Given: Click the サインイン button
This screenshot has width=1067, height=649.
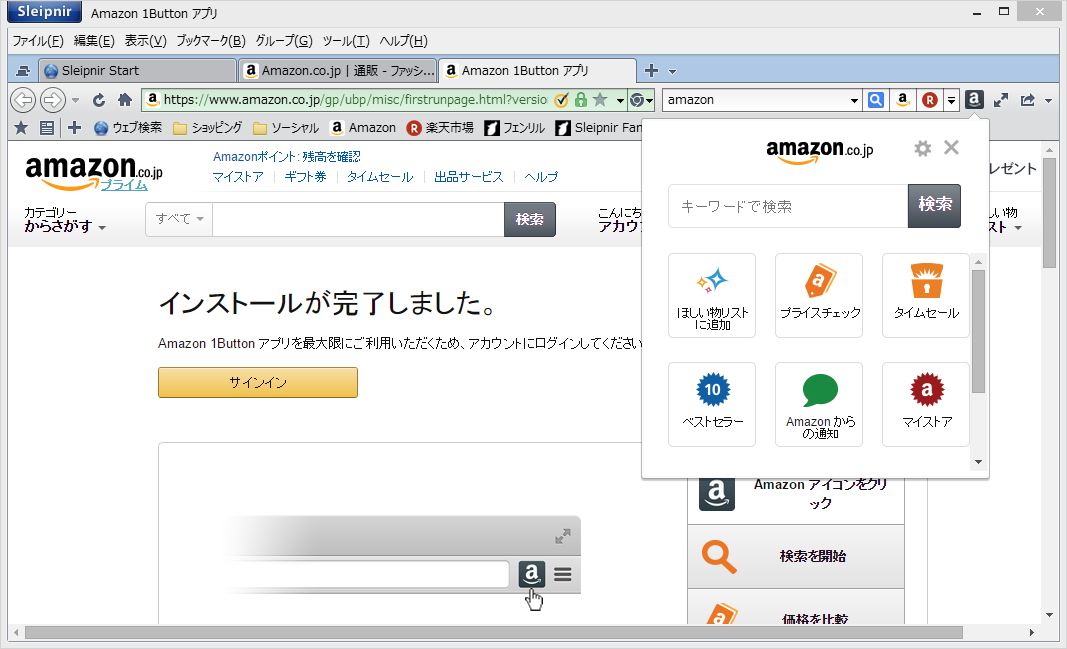Looking at the screenshot, I should point(257,382).
